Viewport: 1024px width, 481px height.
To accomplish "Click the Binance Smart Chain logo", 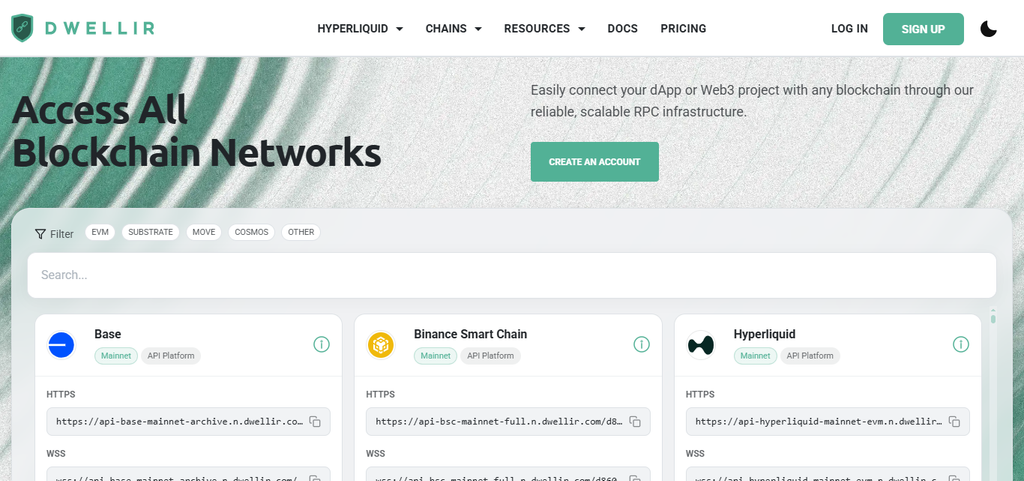I will (381, 345).
